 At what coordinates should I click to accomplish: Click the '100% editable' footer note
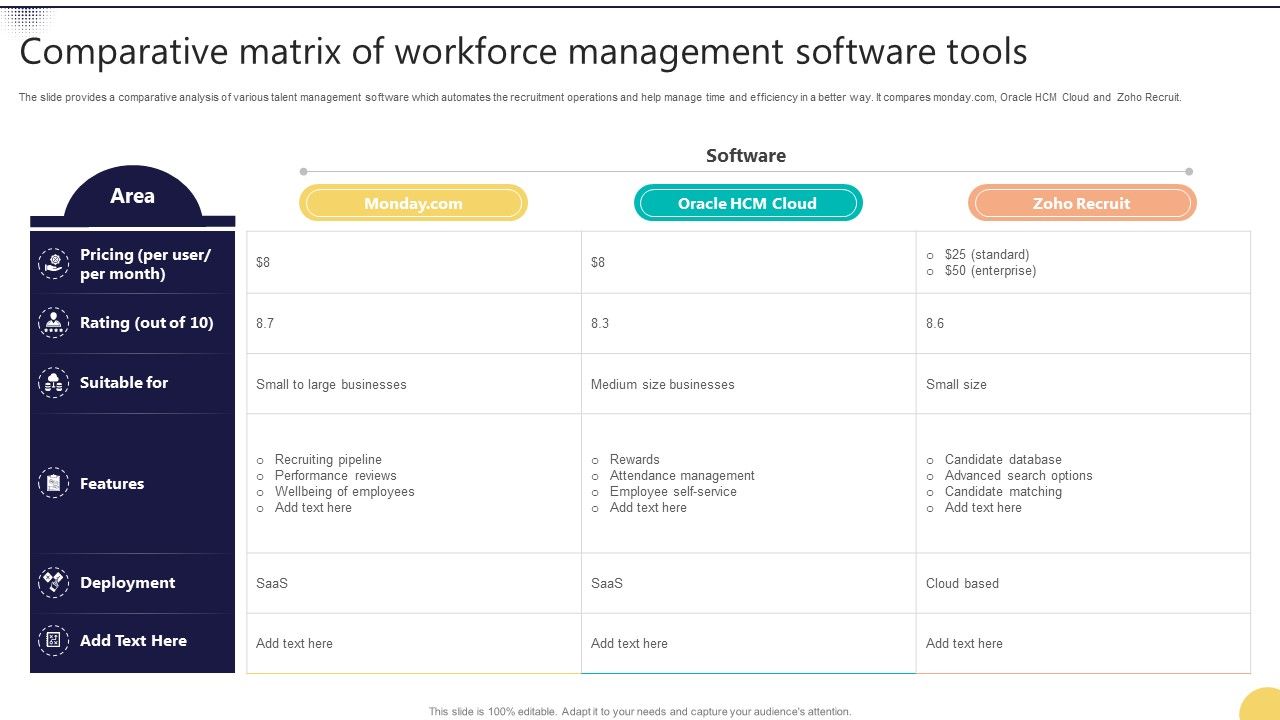[x=640, y=712]
